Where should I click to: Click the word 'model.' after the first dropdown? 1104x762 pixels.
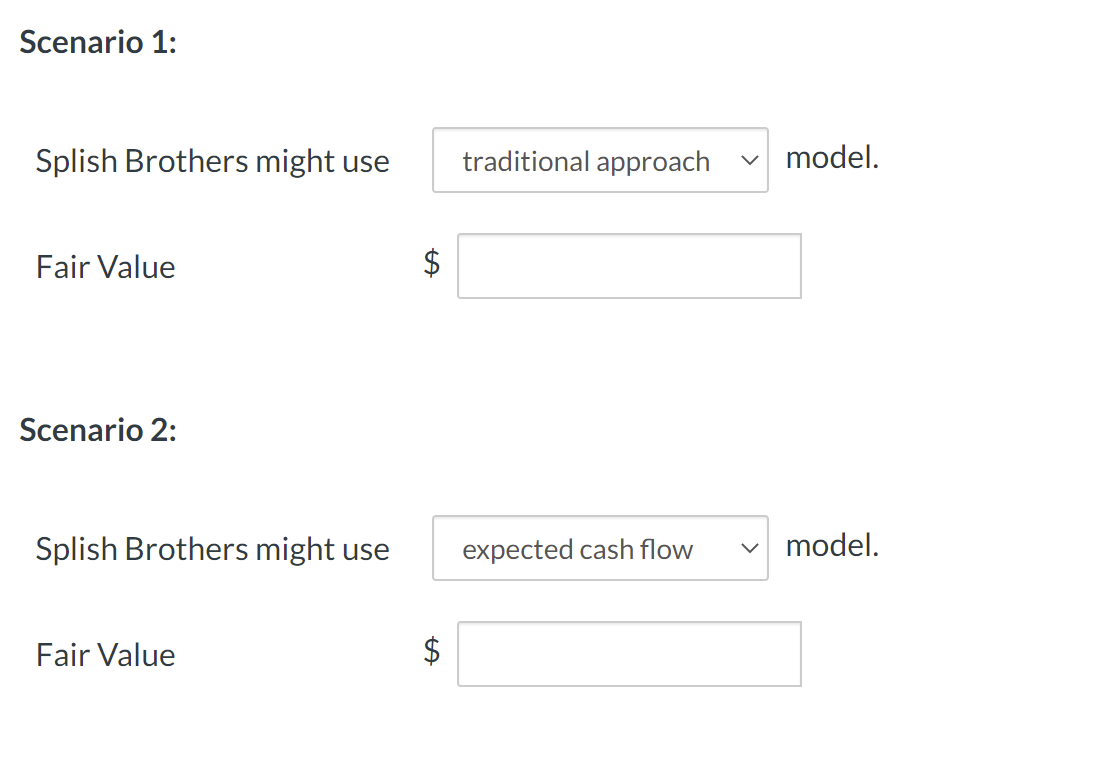[832, 156]
